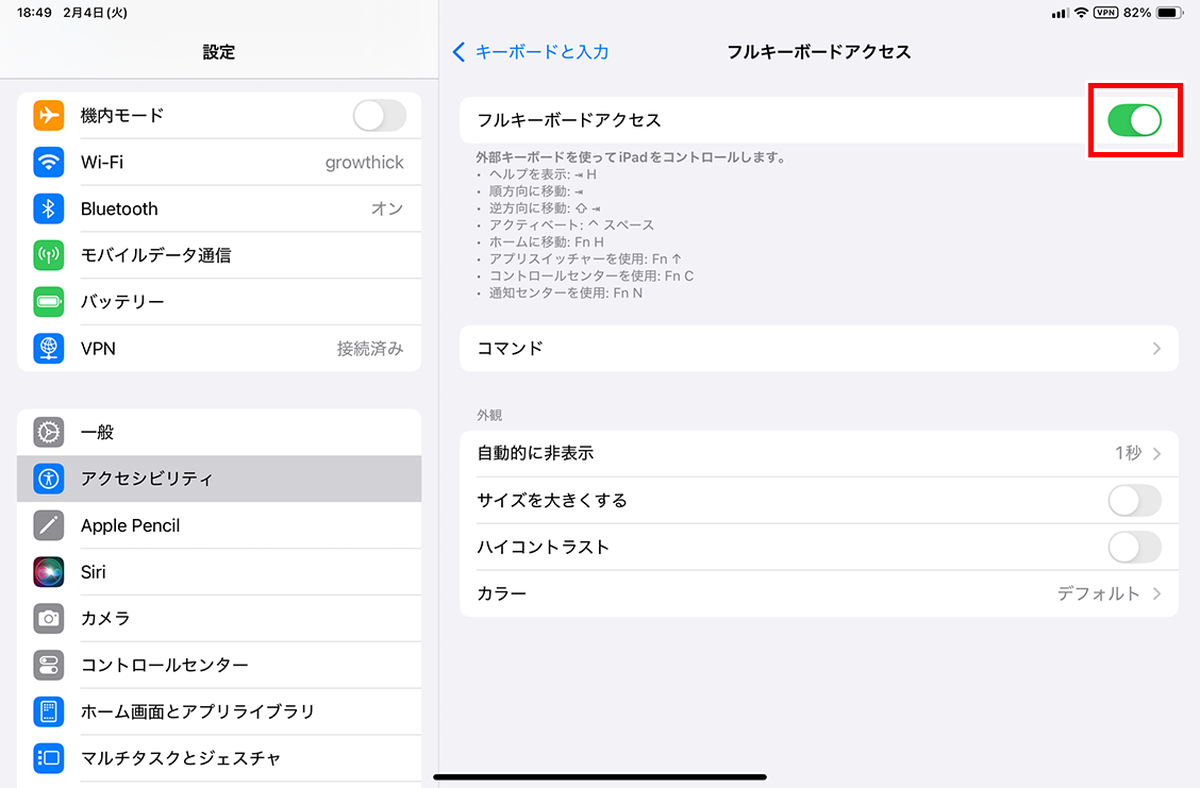Tap the 一般 gear icon

click(x=48, y=432)
